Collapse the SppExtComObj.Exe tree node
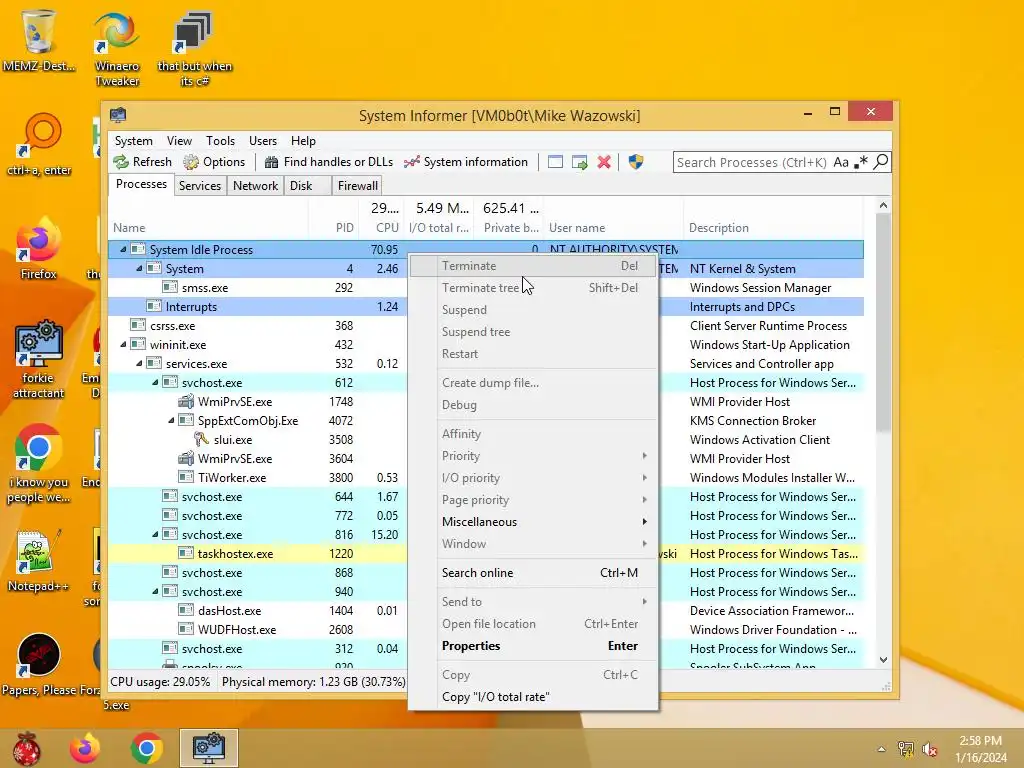 pos(171,421)
